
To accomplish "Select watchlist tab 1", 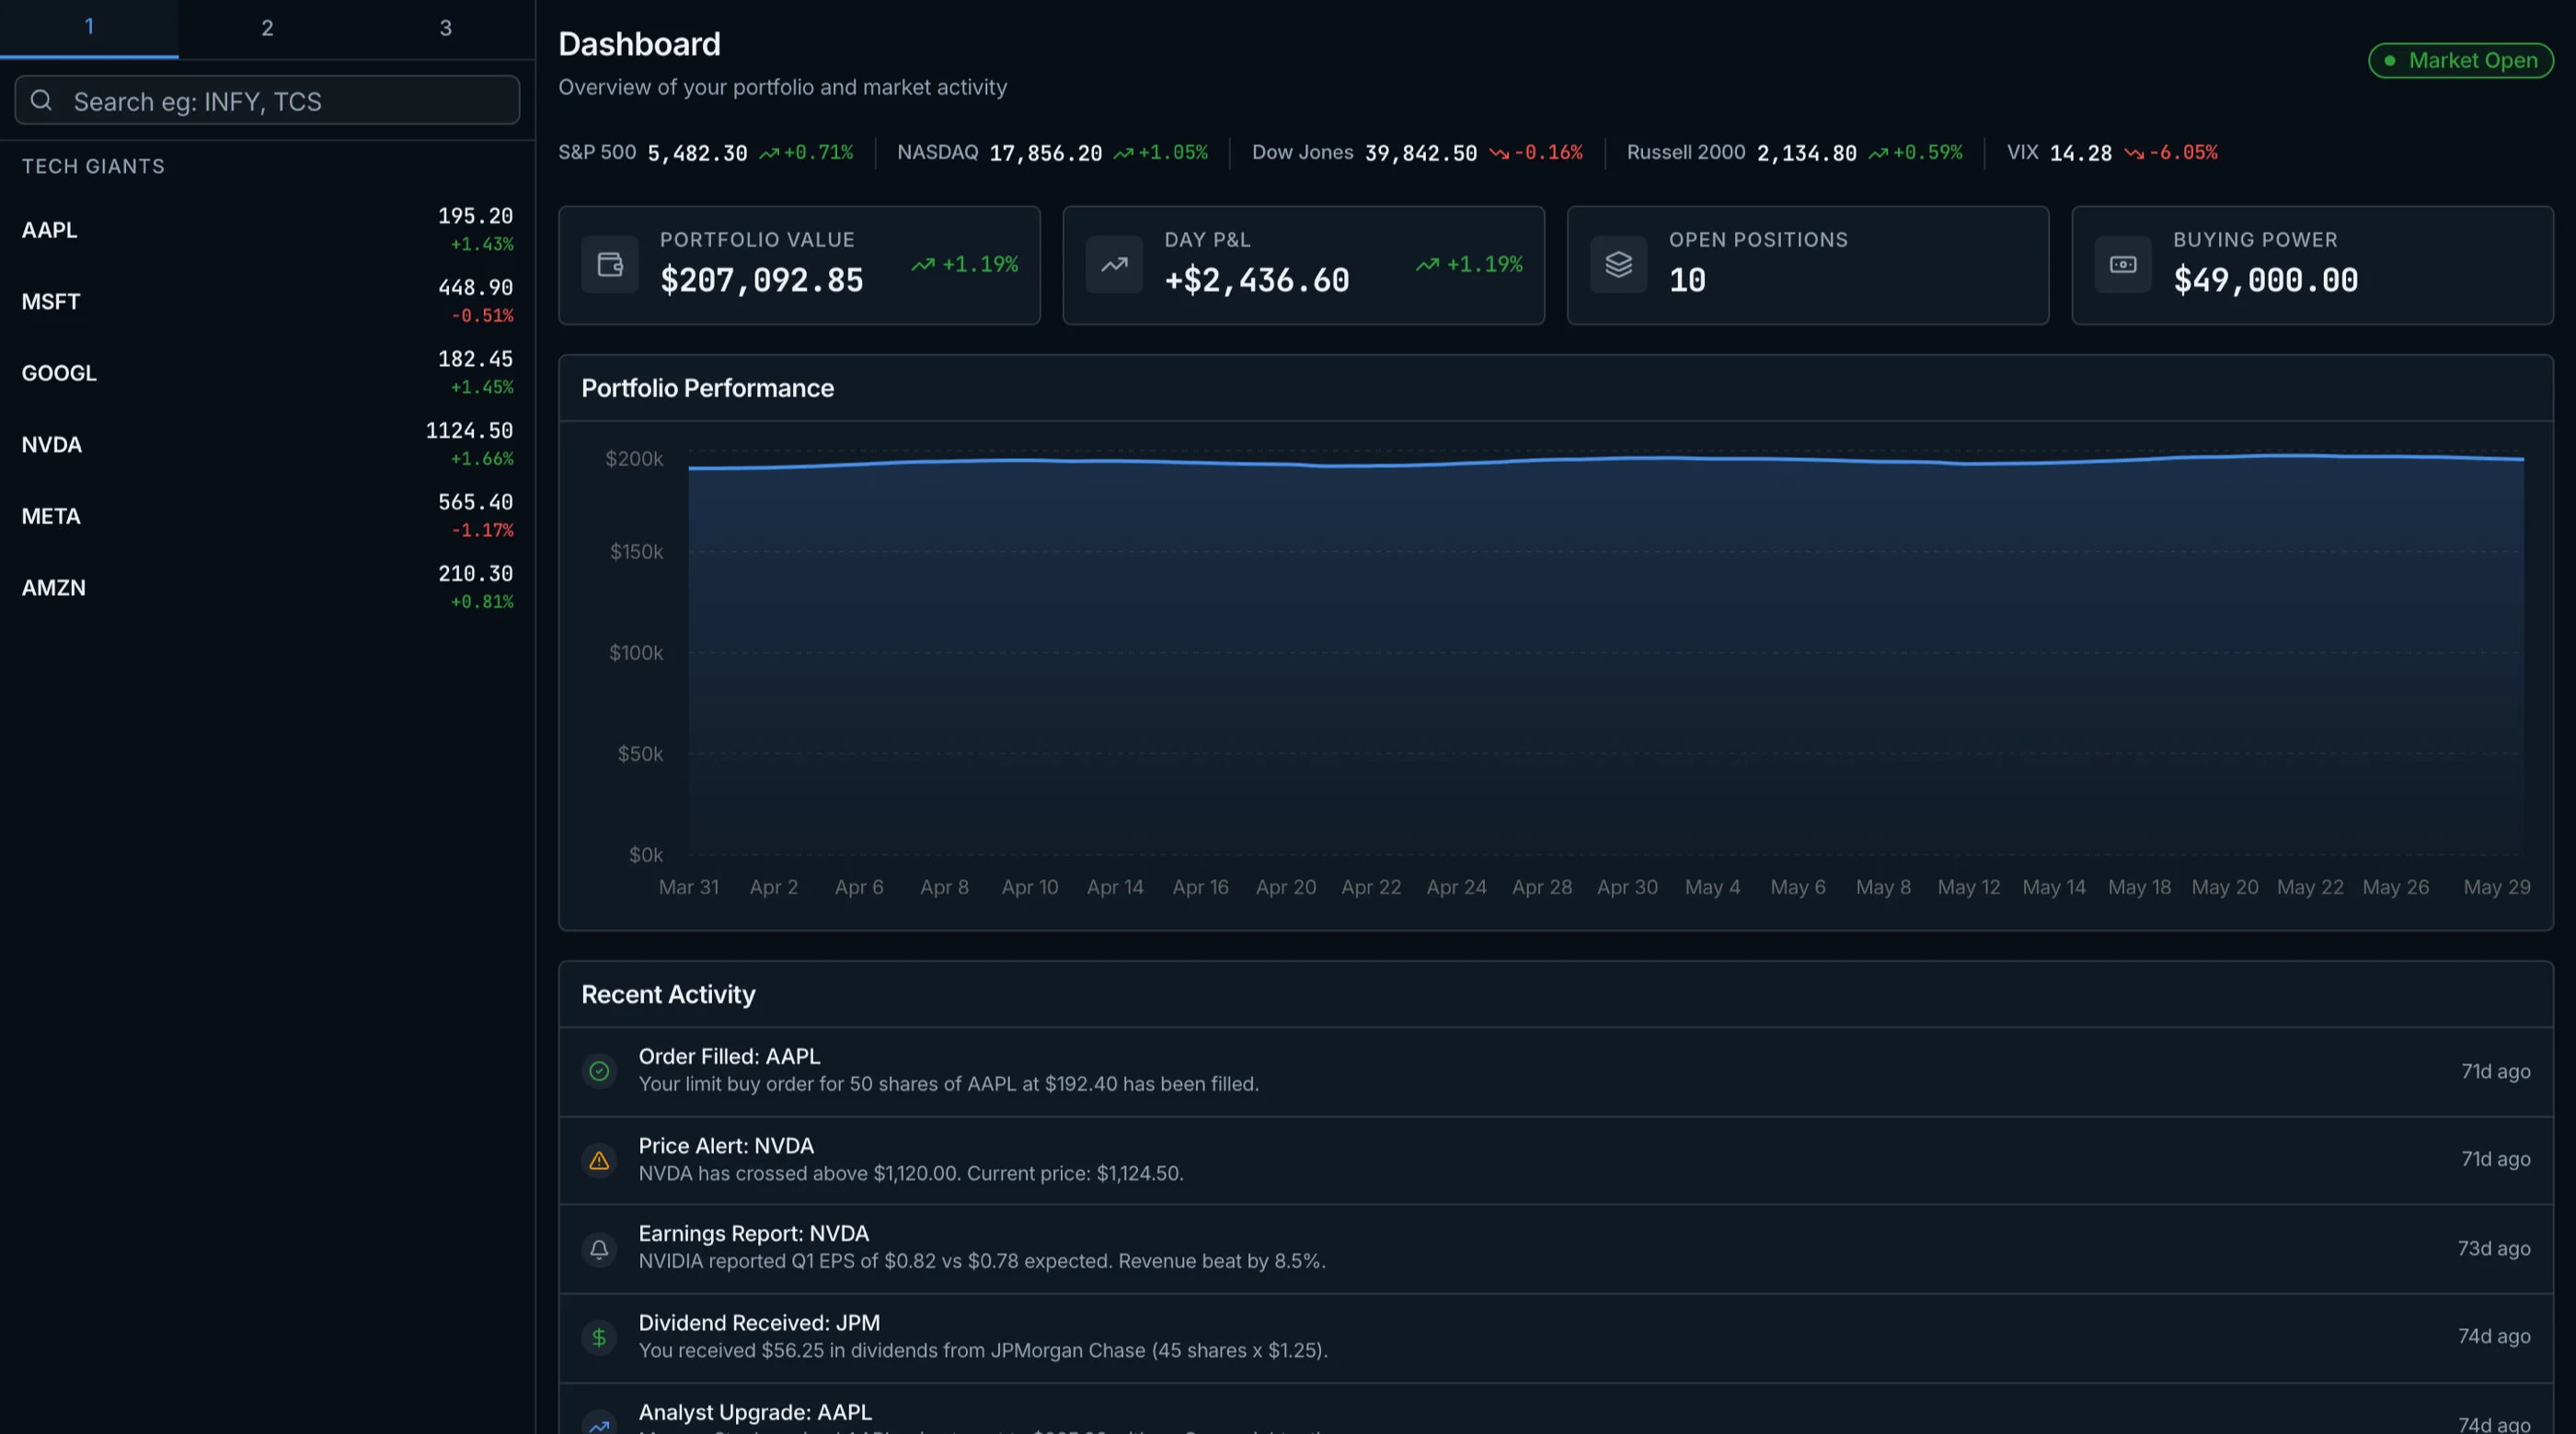I will [89, 28].
